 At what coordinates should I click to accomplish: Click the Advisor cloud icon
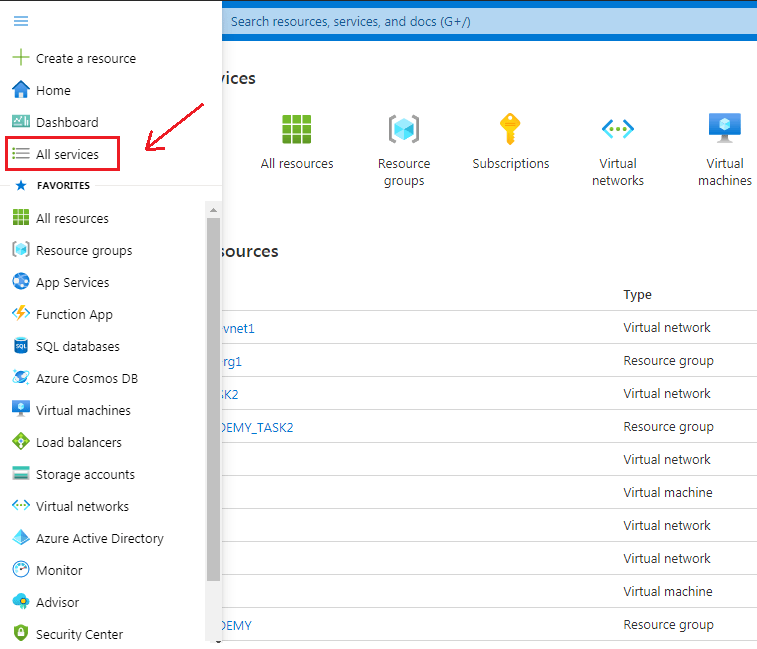pos(21,601)
